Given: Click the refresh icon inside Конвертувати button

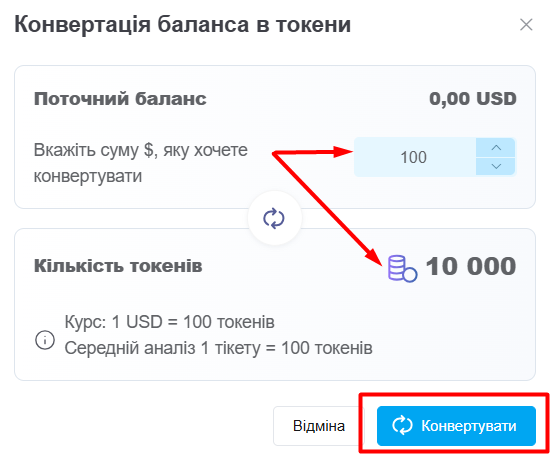Looking at the screenshot, I should 402,425.
